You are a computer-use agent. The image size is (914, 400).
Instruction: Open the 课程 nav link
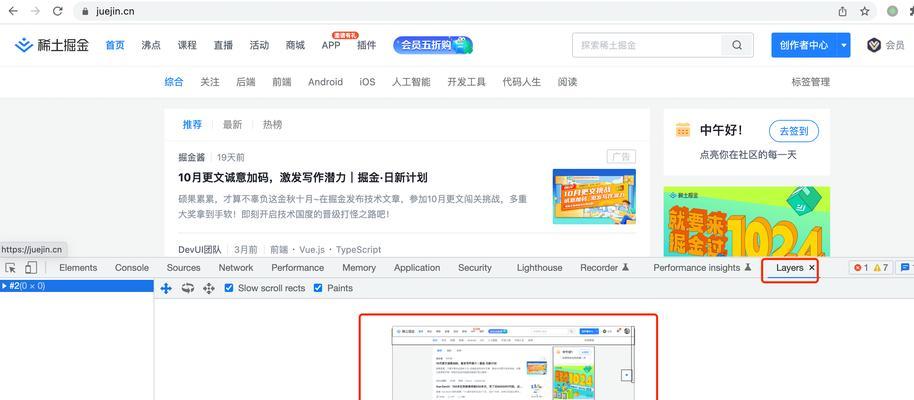pyautogui.click(x=187, y=45)
